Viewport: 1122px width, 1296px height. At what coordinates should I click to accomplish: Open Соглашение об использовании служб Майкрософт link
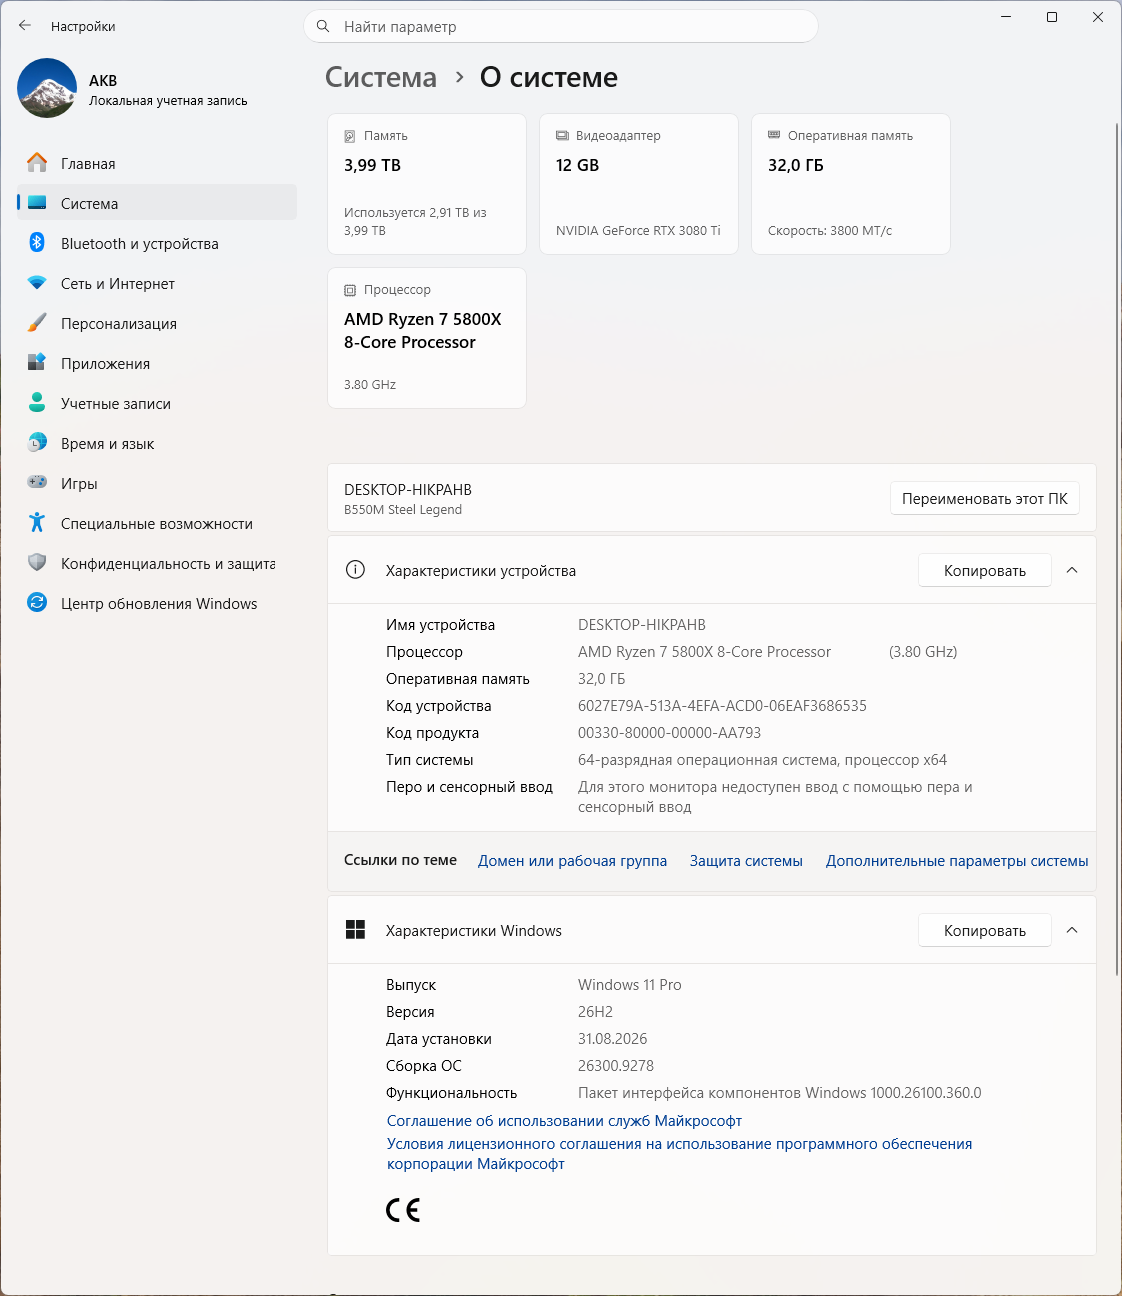point(564,1121)
